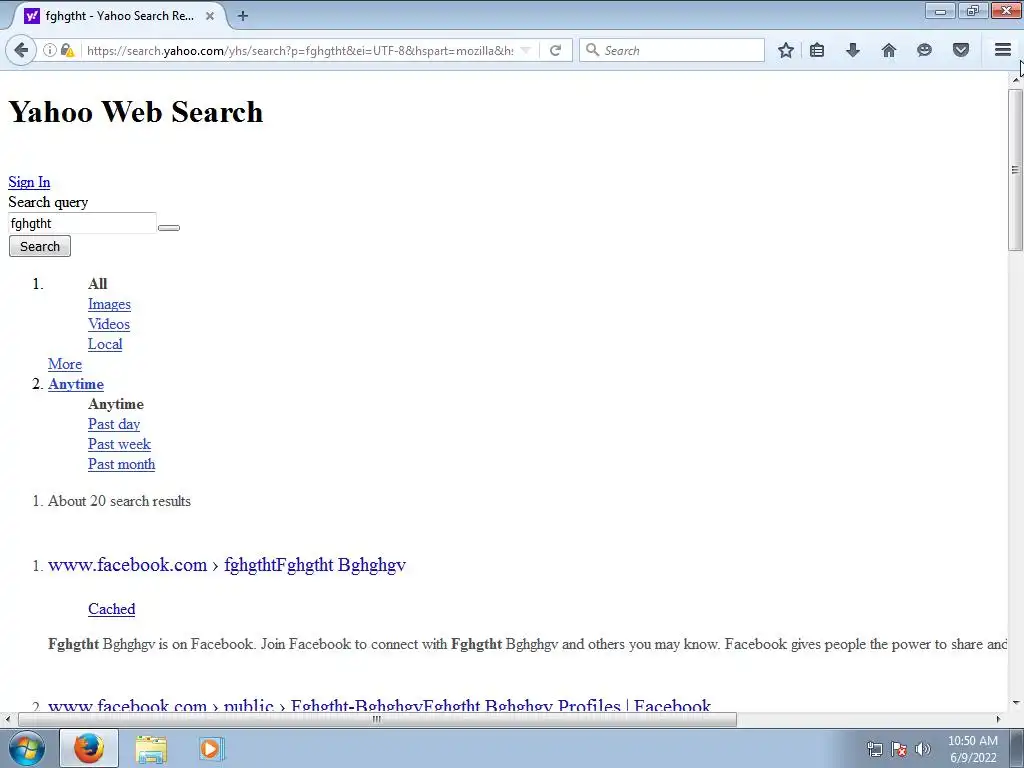Show site information icon in address bar
This screenshot has width=1024, height=768.
[x=49, y=50]
